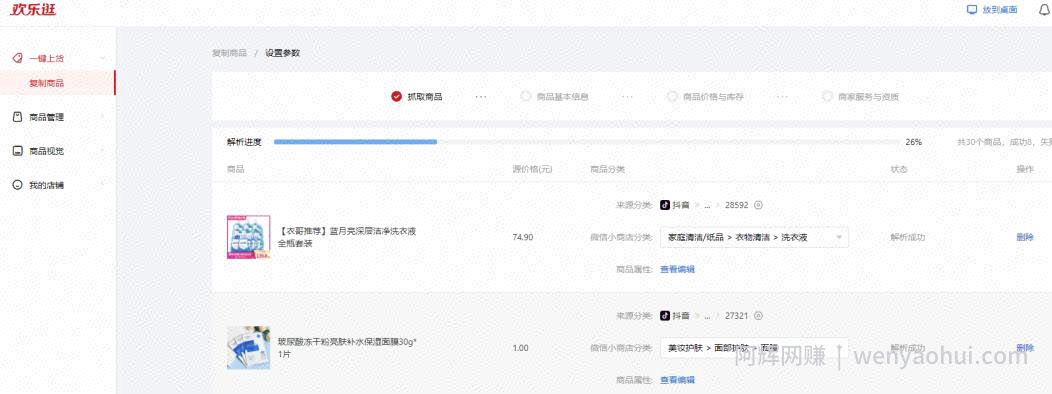Click the monitor icon beside 放到桌面

tap(971, 9)
